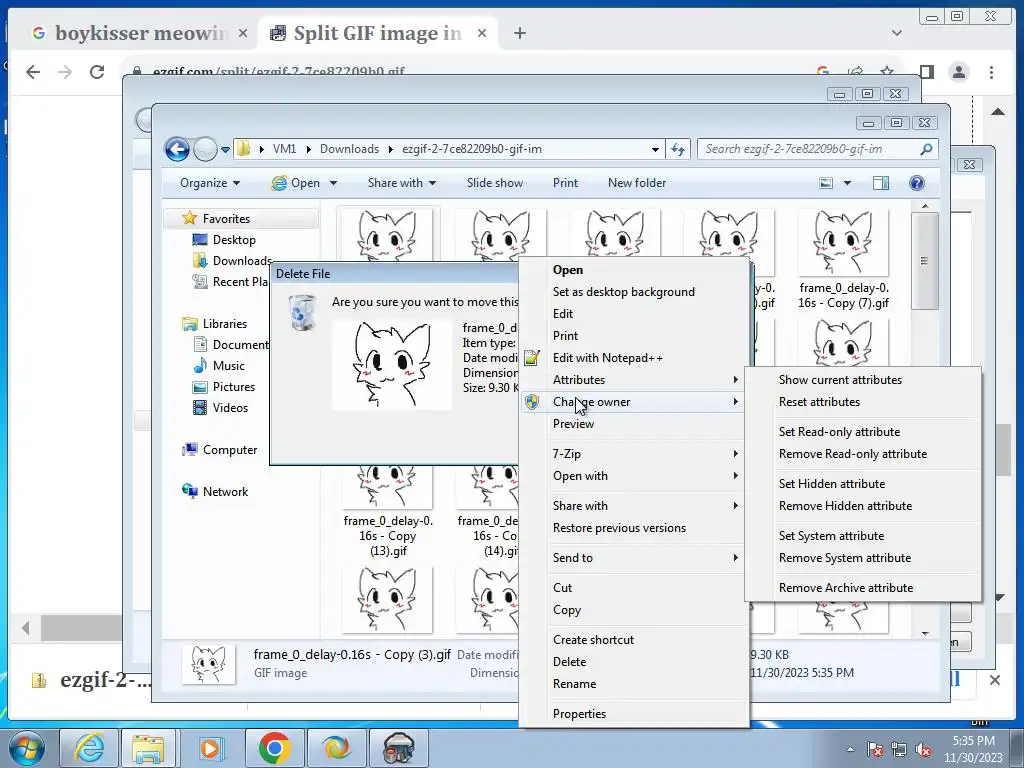
Task: Show hidden tray icons arrow
Action: coord(850,749)
